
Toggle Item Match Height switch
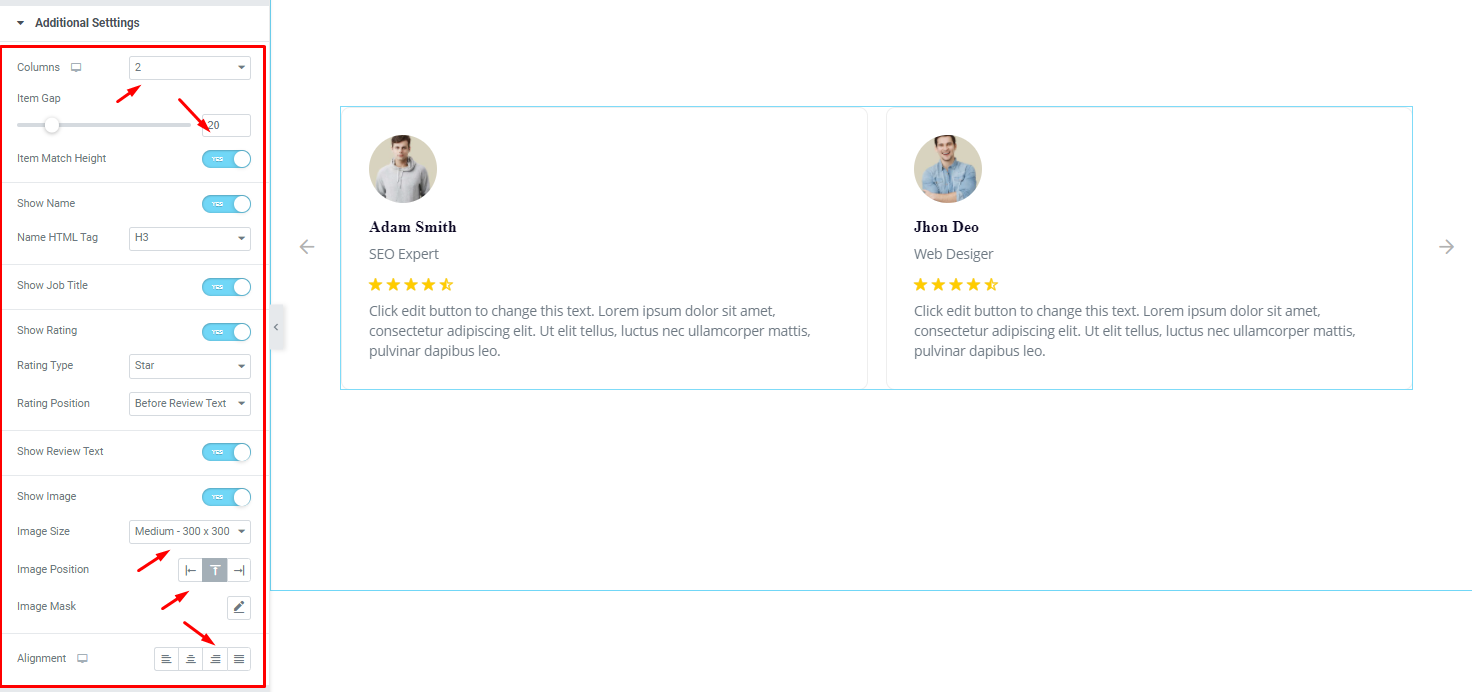coord(226,159)
